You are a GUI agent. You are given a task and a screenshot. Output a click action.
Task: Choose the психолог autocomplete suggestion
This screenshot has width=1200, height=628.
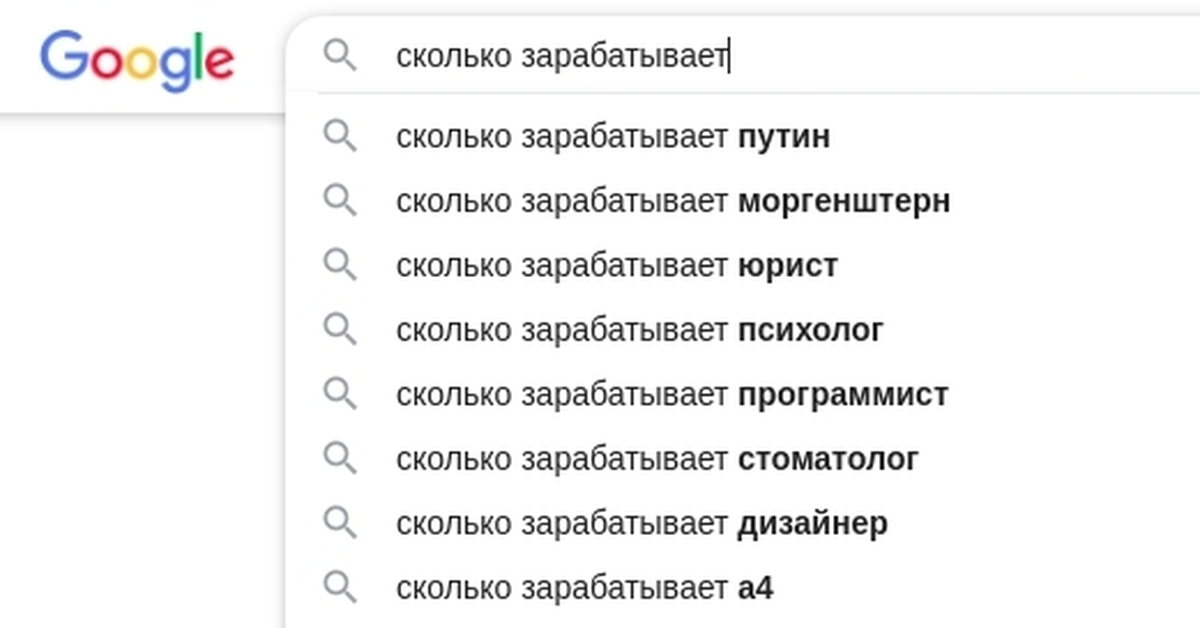point(639,330)
